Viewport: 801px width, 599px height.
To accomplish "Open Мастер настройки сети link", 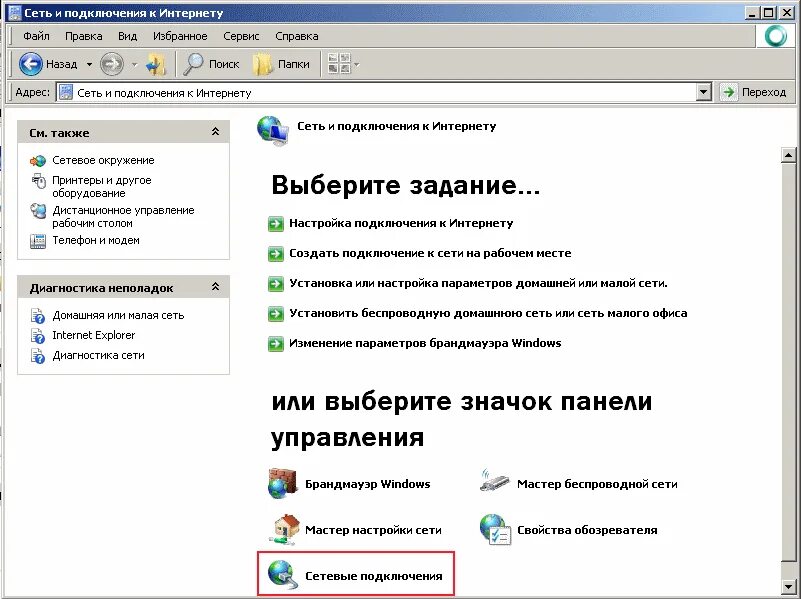I will 373,530.
